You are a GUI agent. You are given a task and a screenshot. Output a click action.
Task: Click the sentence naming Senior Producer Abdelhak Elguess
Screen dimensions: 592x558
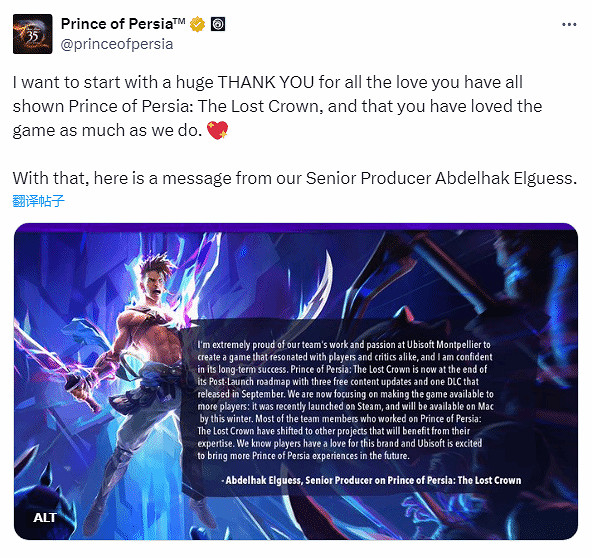pyautogui.click(x=294, y=178)
